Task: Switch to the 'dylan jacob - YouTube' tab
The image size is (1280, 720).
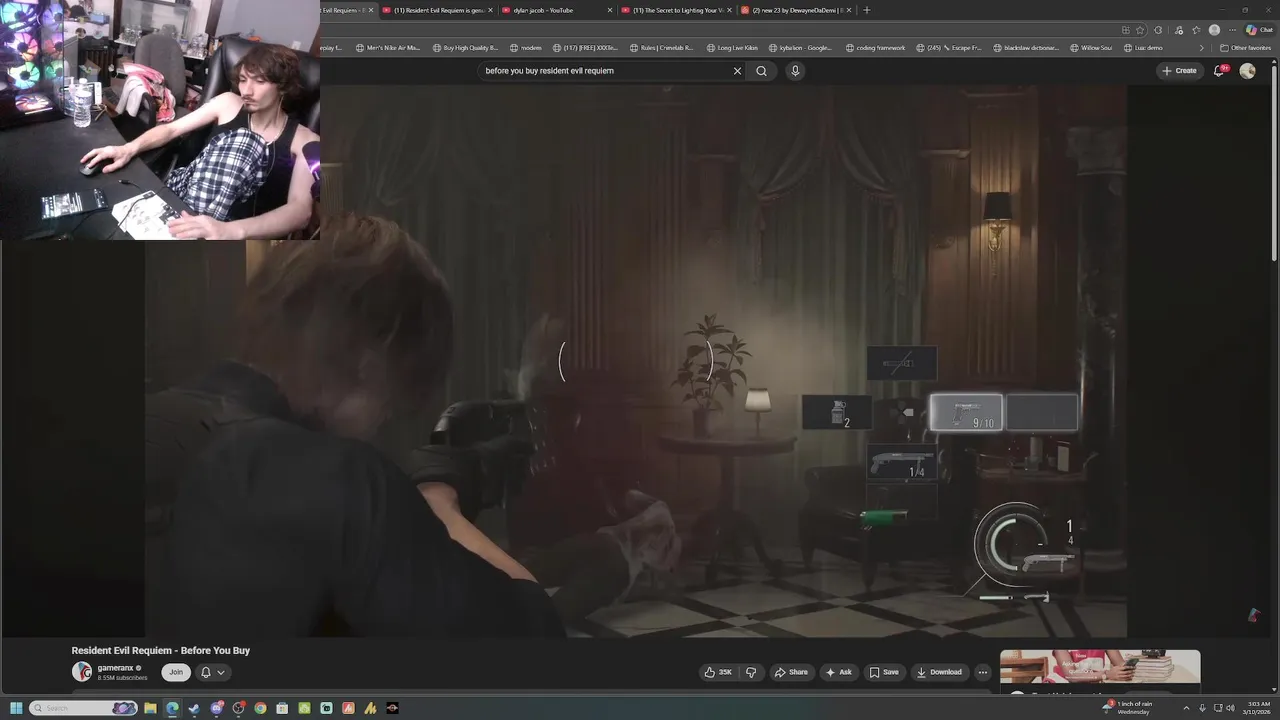Action: 557,10
